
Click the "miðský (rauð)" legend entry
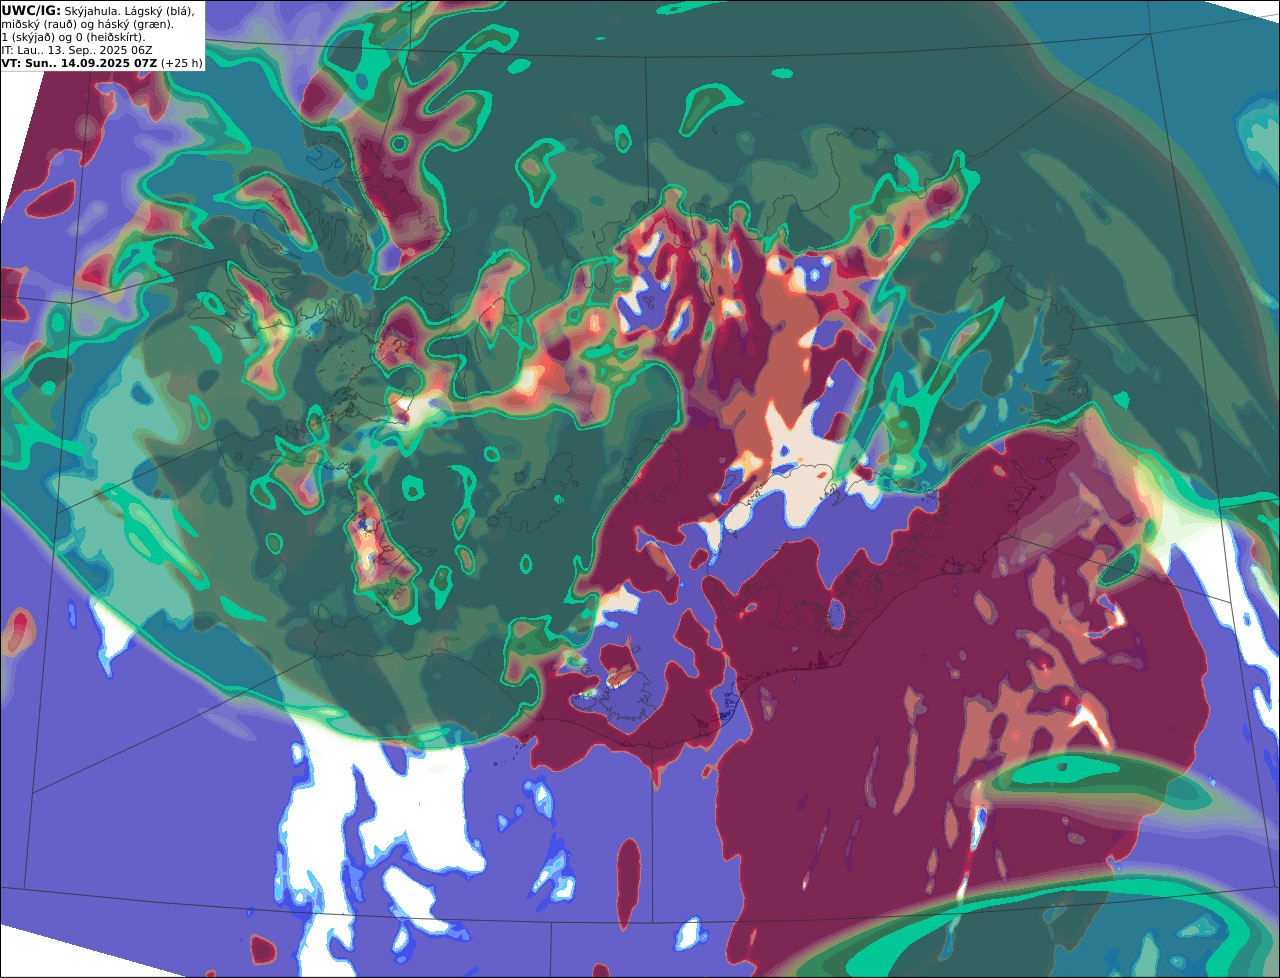[x=39, y=25]
